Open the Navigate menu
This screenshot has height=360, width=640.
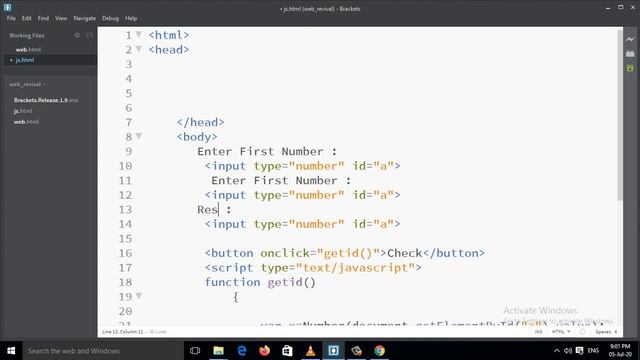coord(84,18)
